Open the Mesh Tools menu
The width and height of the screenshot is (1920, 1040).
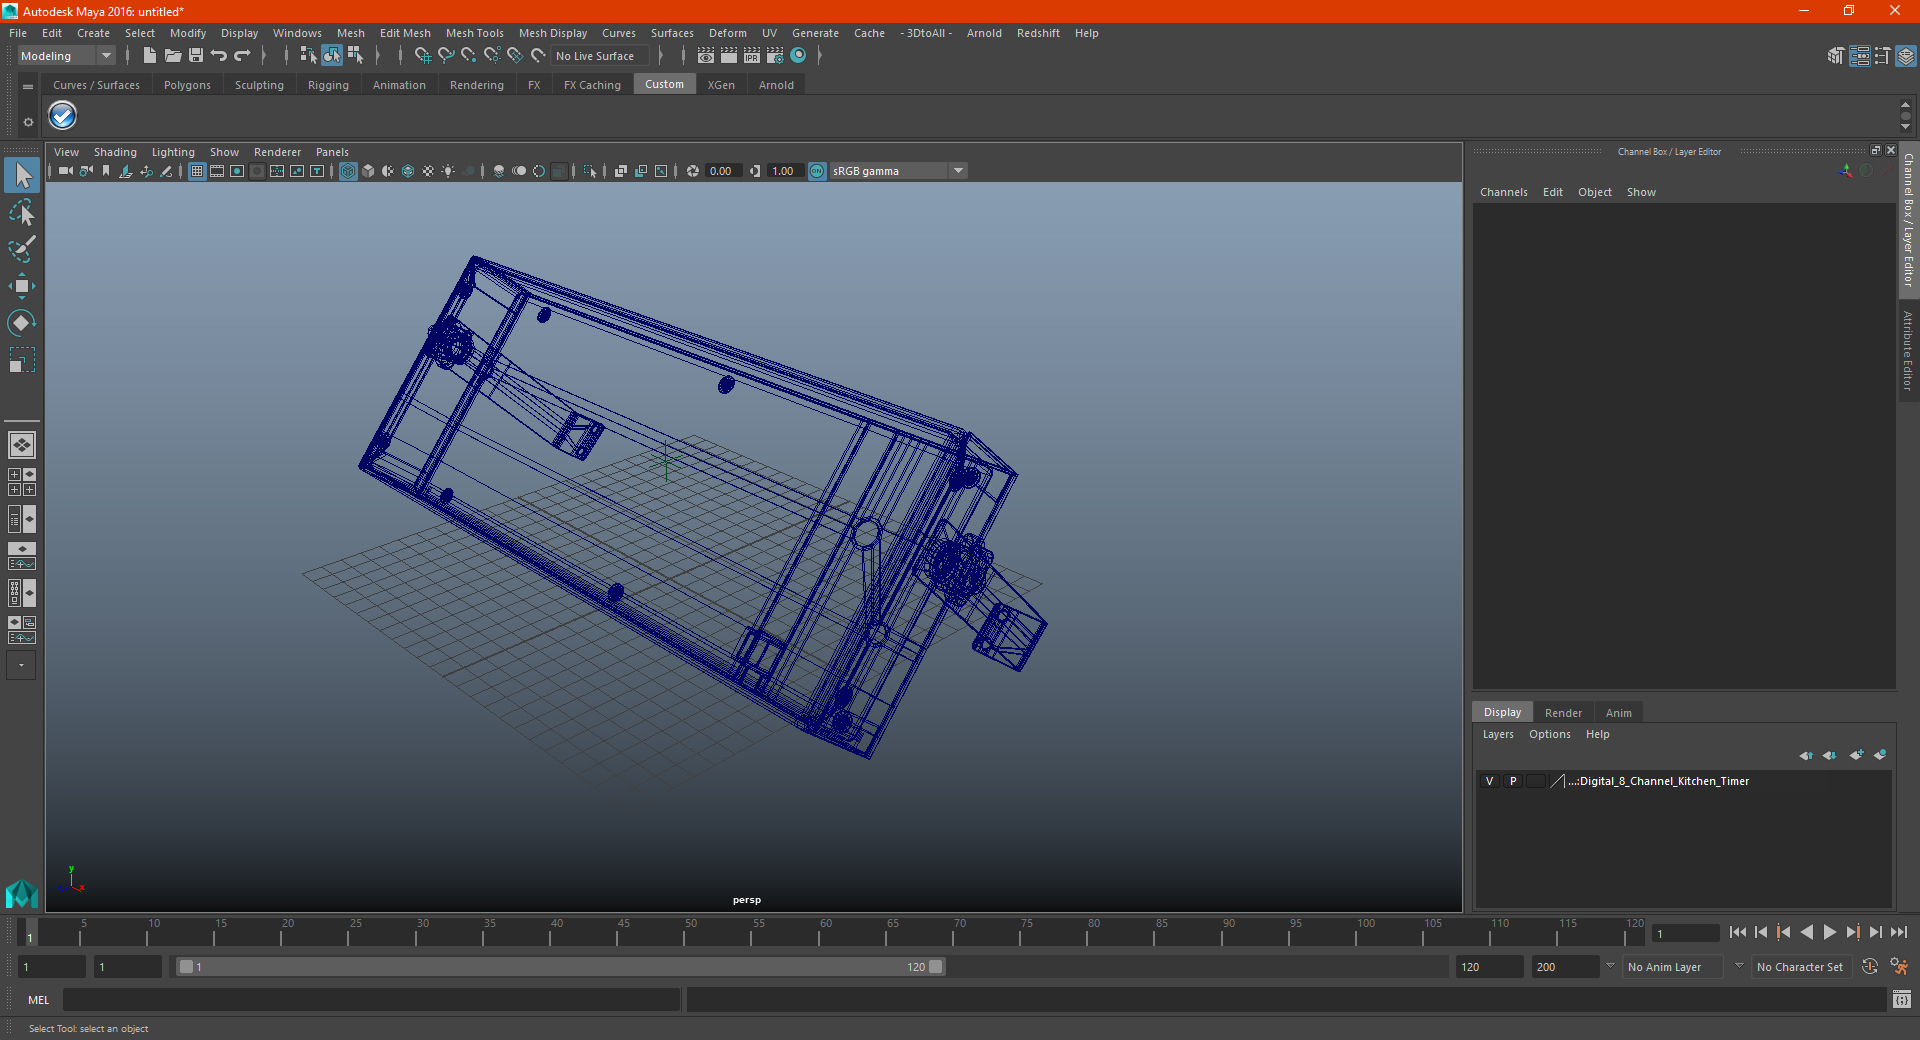pyautogui.click(x=474, y=33)
